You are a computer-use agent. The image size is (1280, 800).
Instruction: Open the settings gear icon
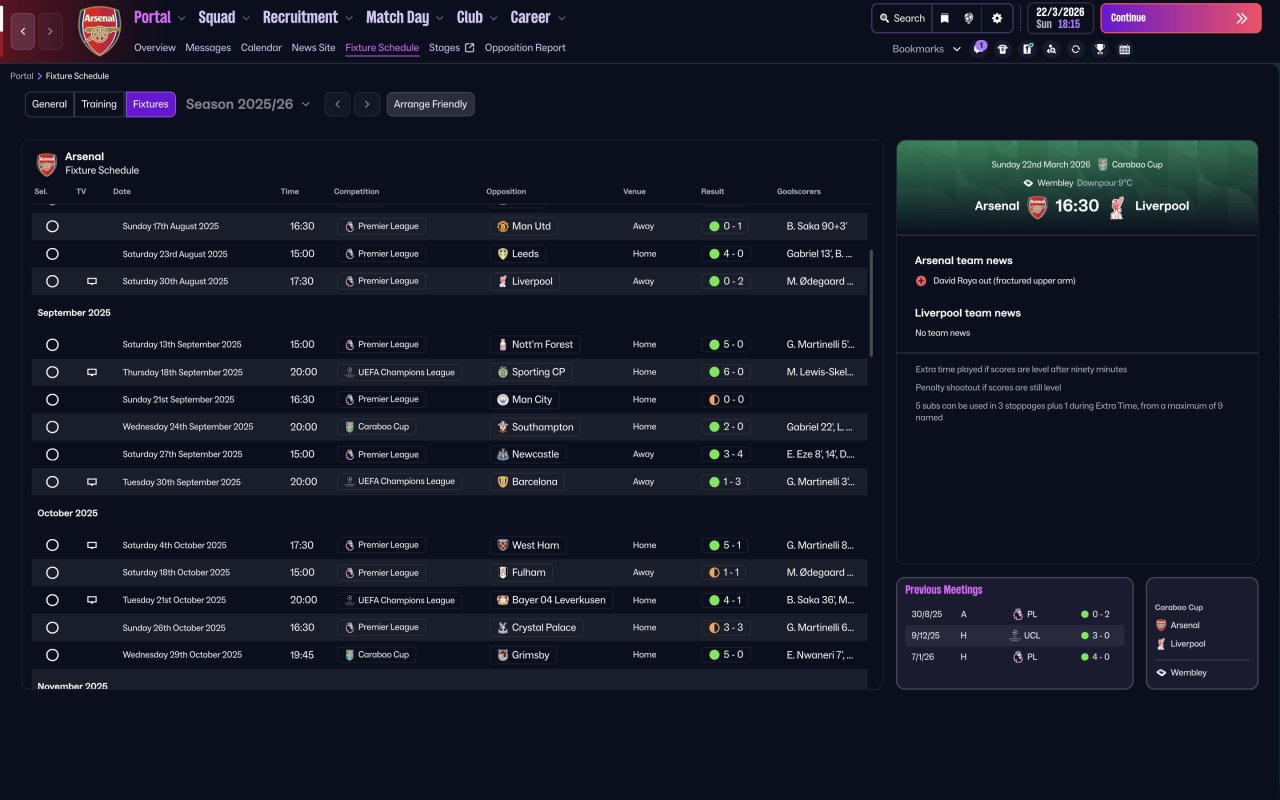coord(997,18)
